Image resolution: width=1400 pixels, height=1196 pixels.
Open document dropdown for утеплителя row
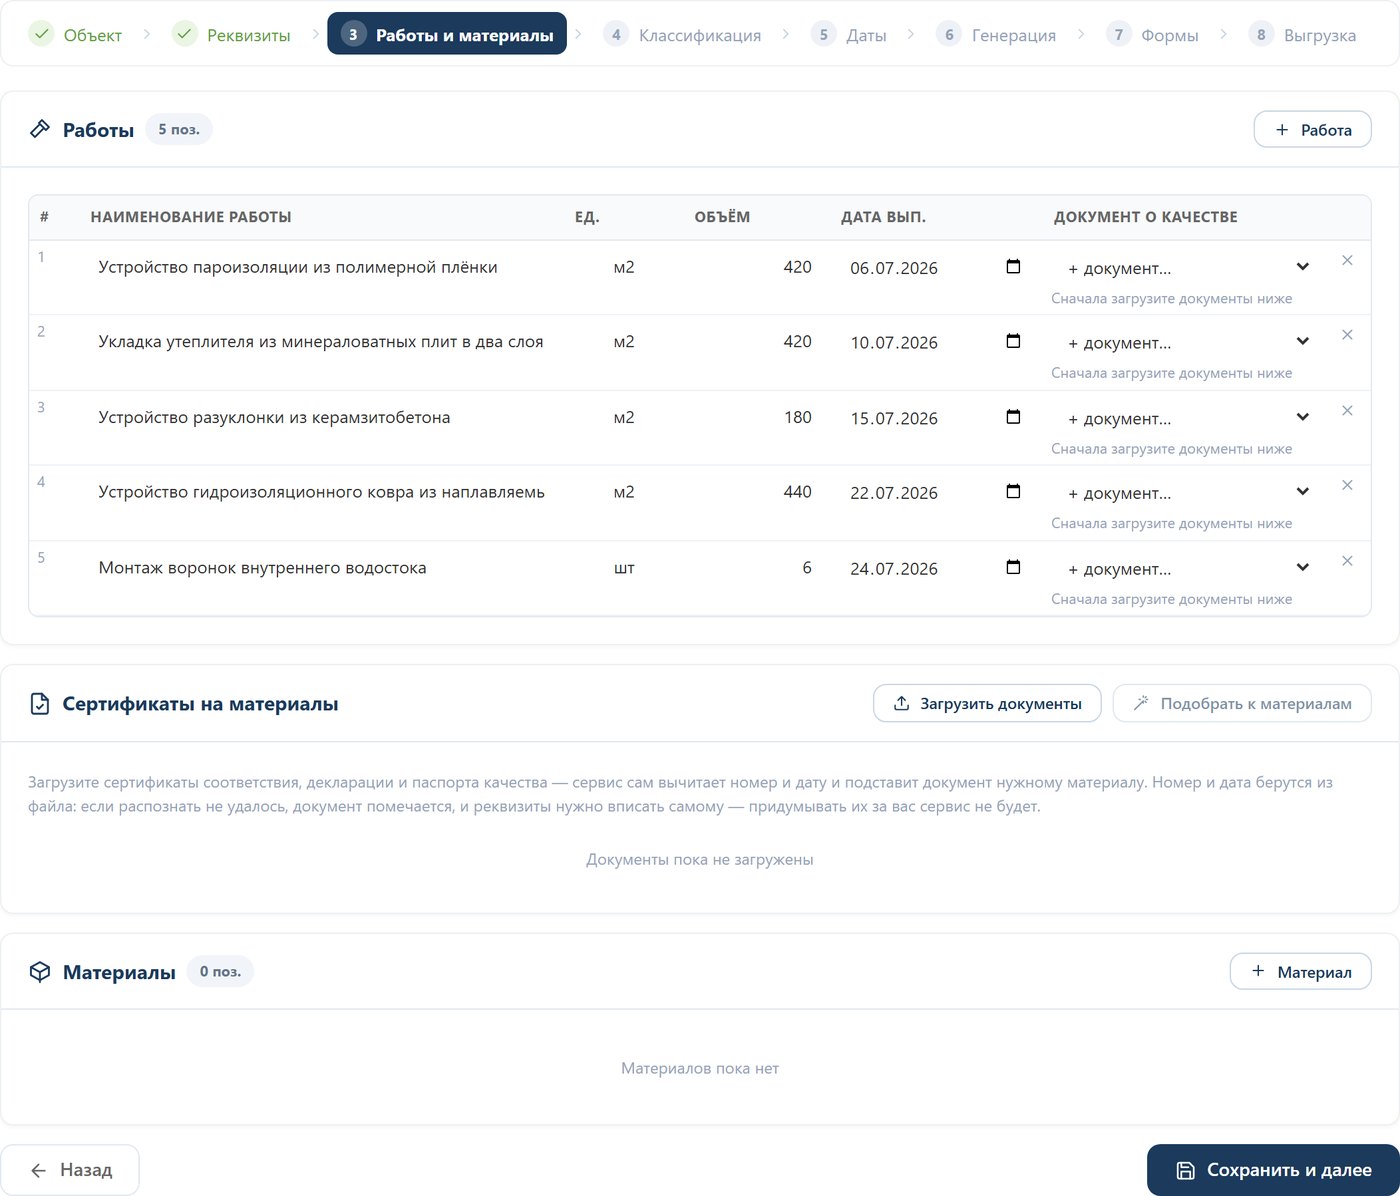tap(1189, 342)
